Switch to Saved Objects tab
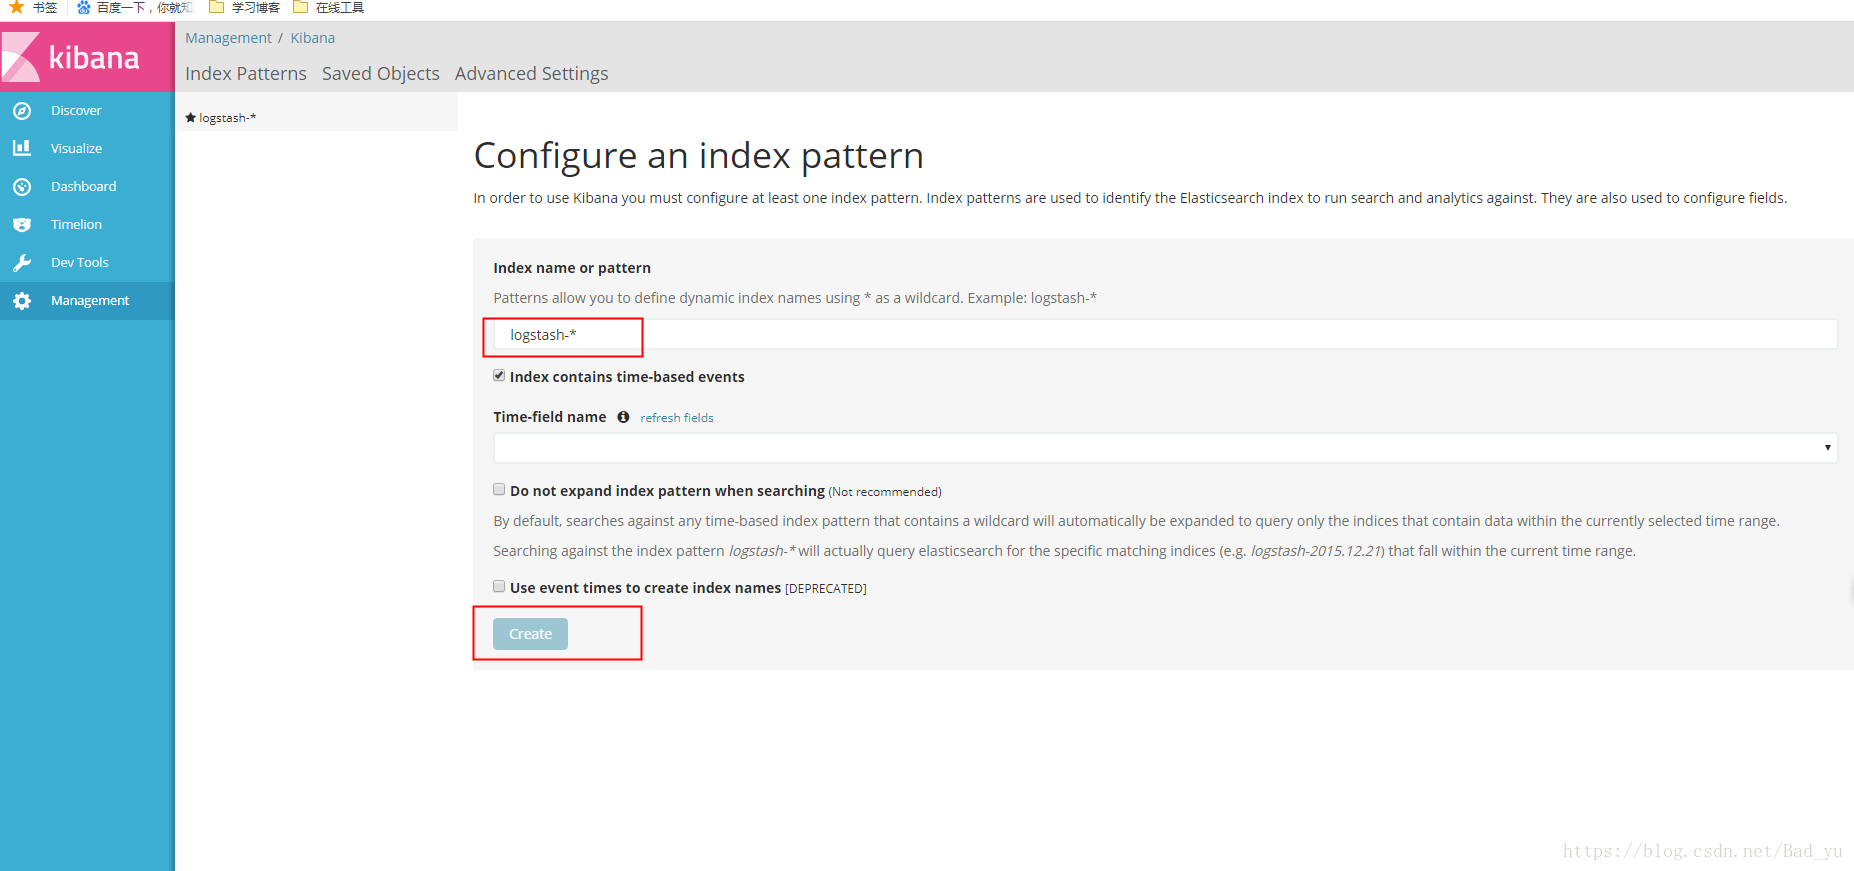1854x871 pixels. tap(381, 74)
